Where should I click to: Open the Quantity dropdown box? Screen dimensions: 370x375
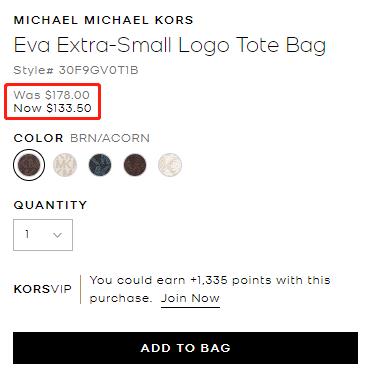(43, 235)
